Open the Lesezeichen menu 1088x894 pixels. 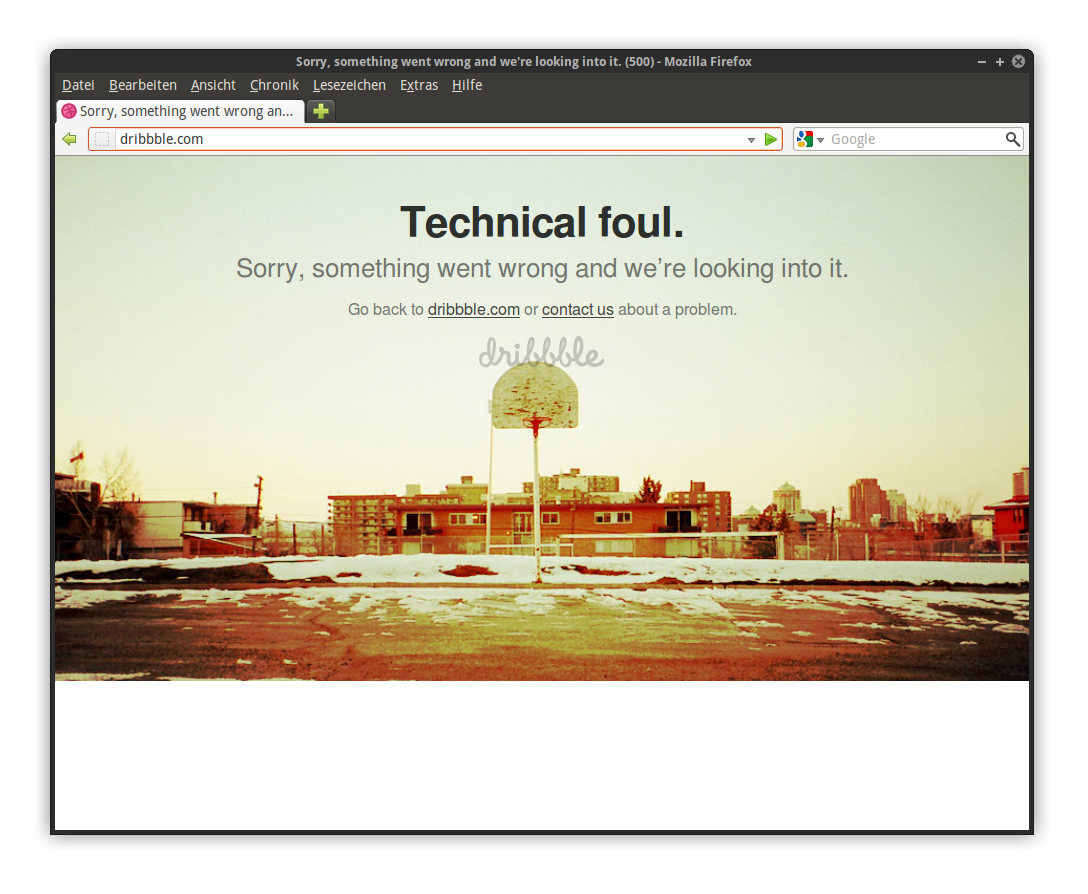(349, 85)
